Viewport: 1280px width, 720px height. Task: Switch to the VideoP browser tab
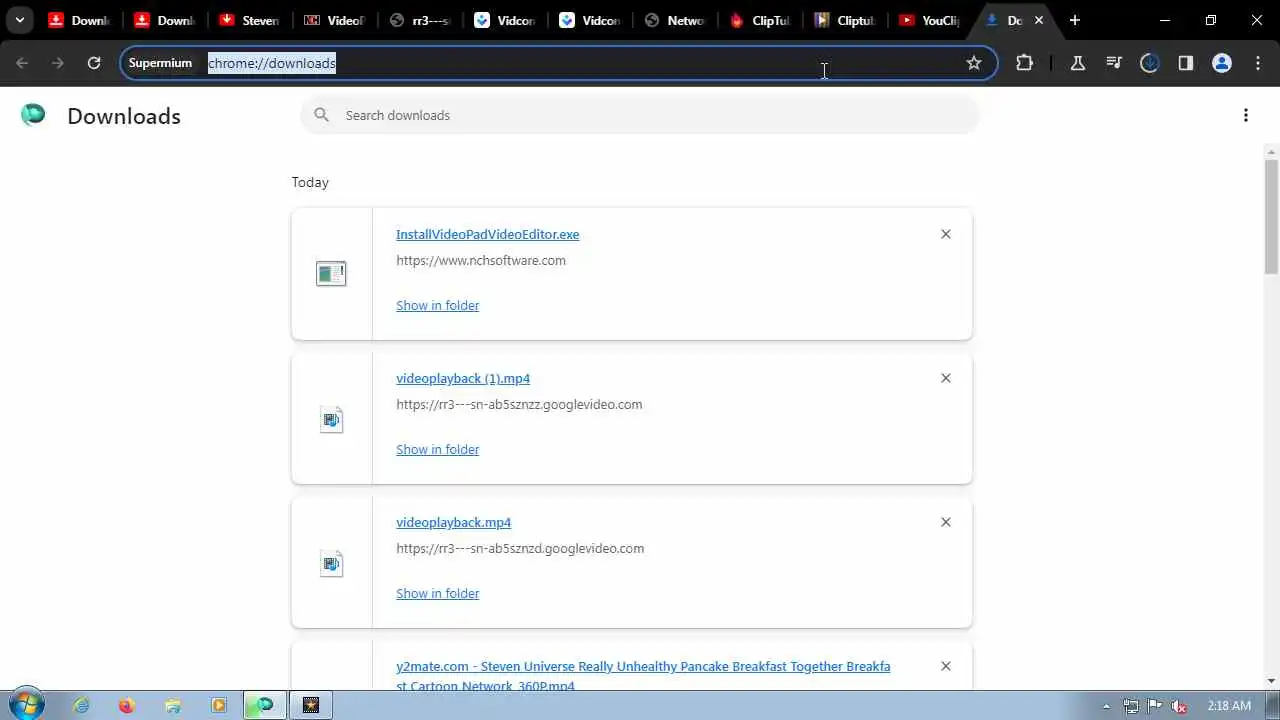click(x=335, y=20)
